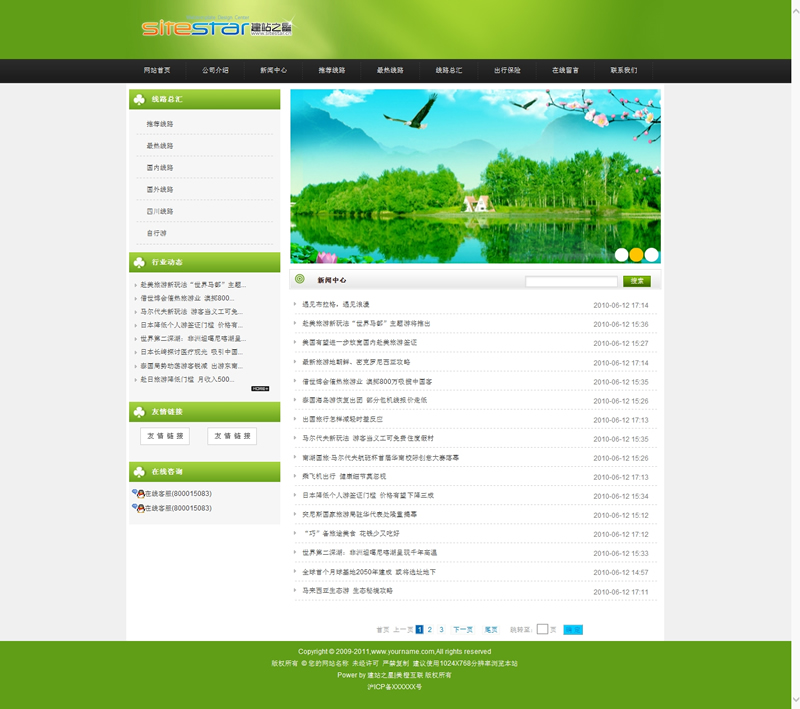Open 国内线路 in the sidebar route list
Viewport: 800px width, 709px height.
pos(160,168)
